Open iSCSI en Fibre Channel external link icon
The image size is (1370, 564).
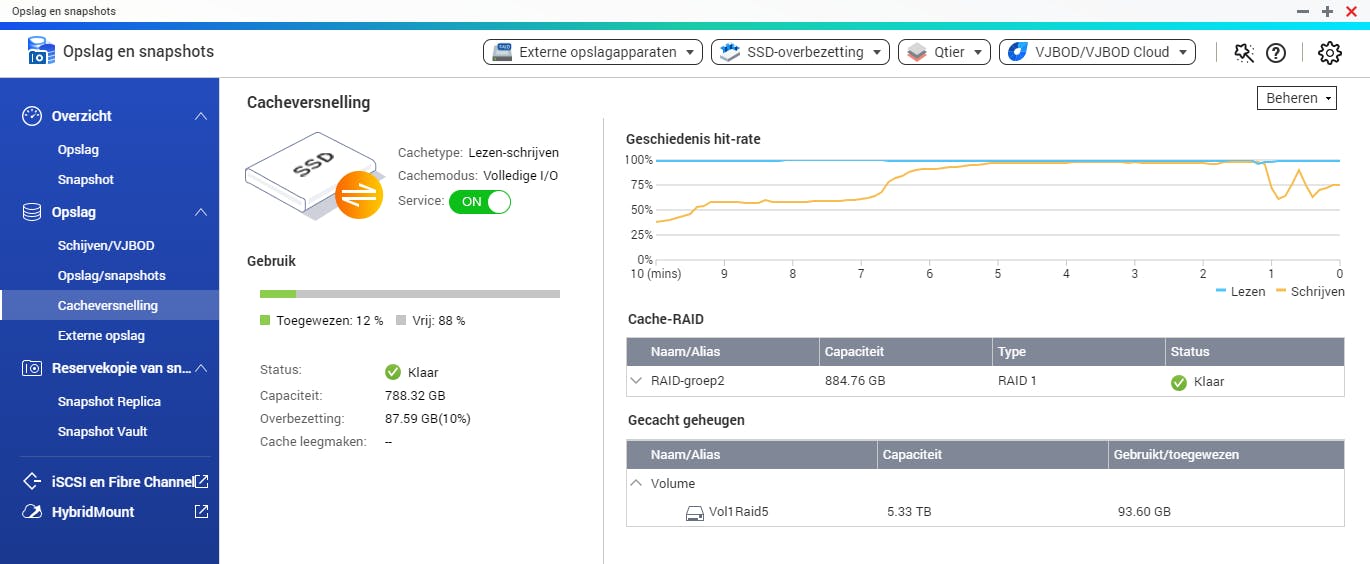pyautogui.click(x=202, y=482)
